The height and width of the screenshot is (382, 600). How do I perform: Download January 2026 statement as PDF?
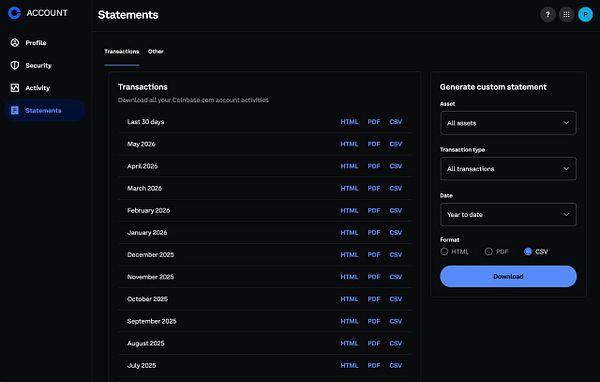[374, 233]
